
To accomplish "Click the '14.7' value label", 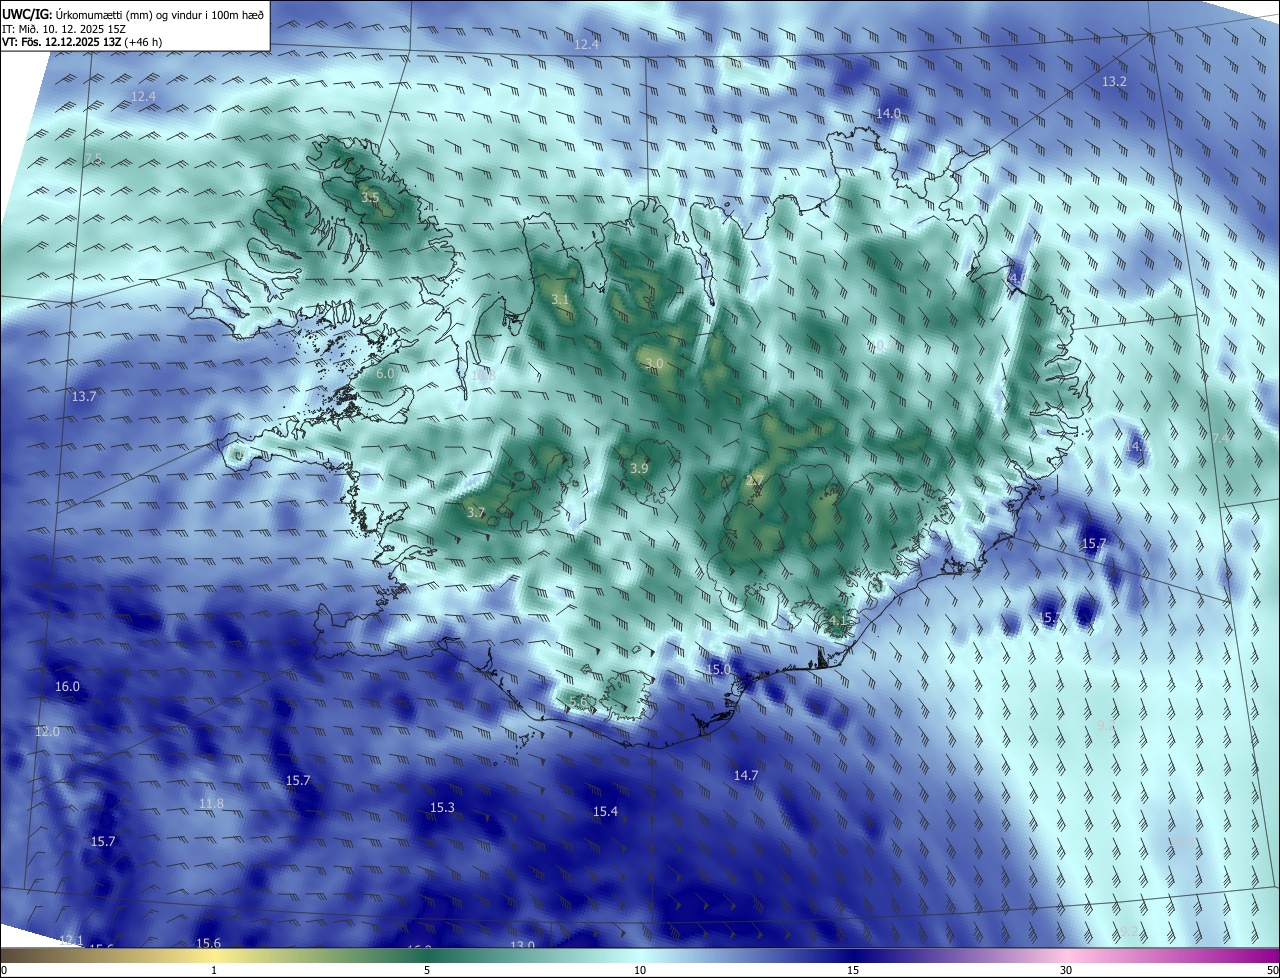I will [746, 776].
